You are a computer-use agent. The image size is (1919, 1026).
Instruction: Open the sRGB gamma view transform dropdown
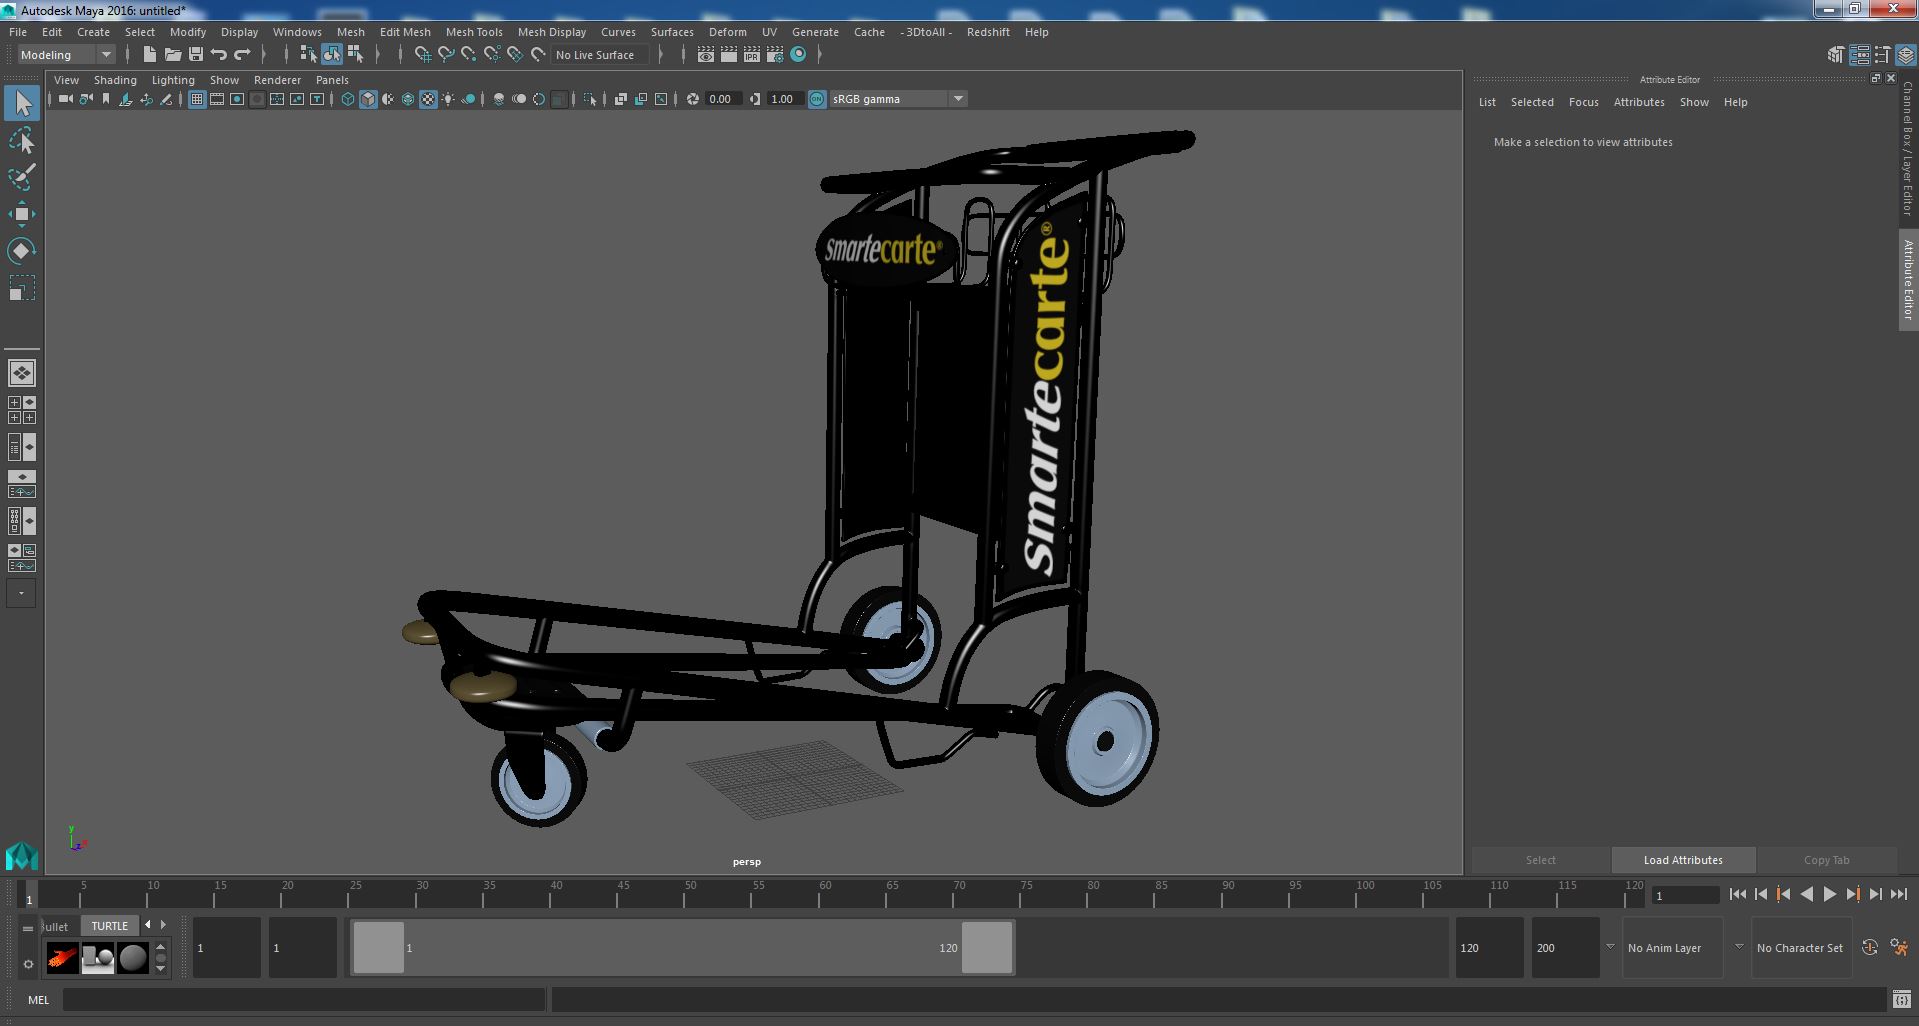point(897,99)
